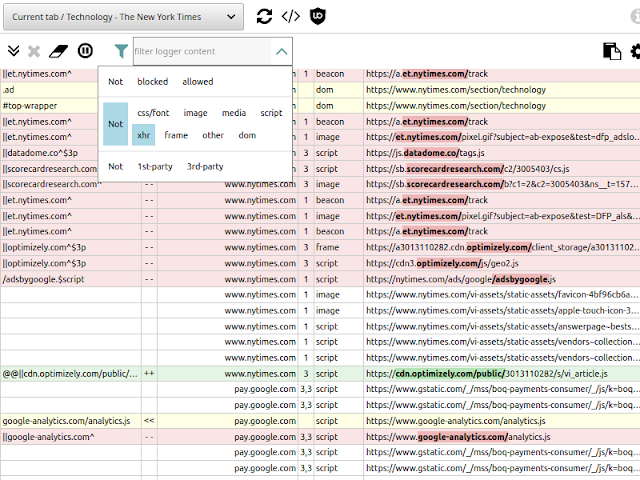Open the favicon-4bf96cb6a image URL

502,295
